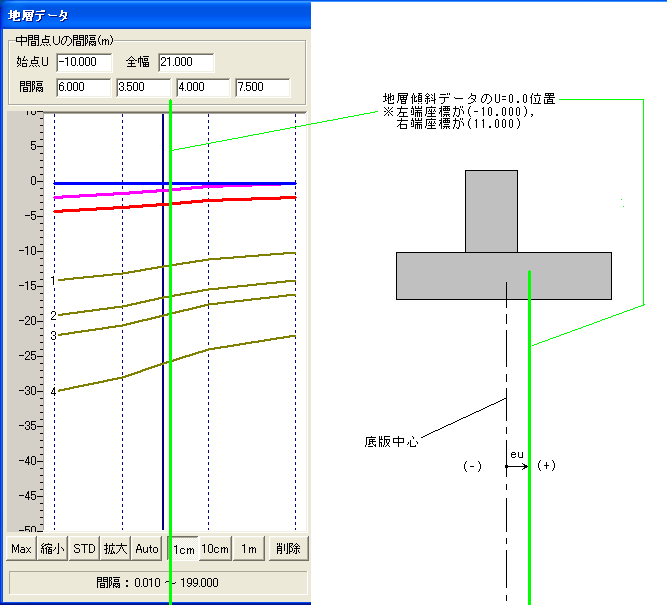This screenshot has height=605, width=667.
Task: Click the -25 tick on the depth axis
Action: (31, 356)
